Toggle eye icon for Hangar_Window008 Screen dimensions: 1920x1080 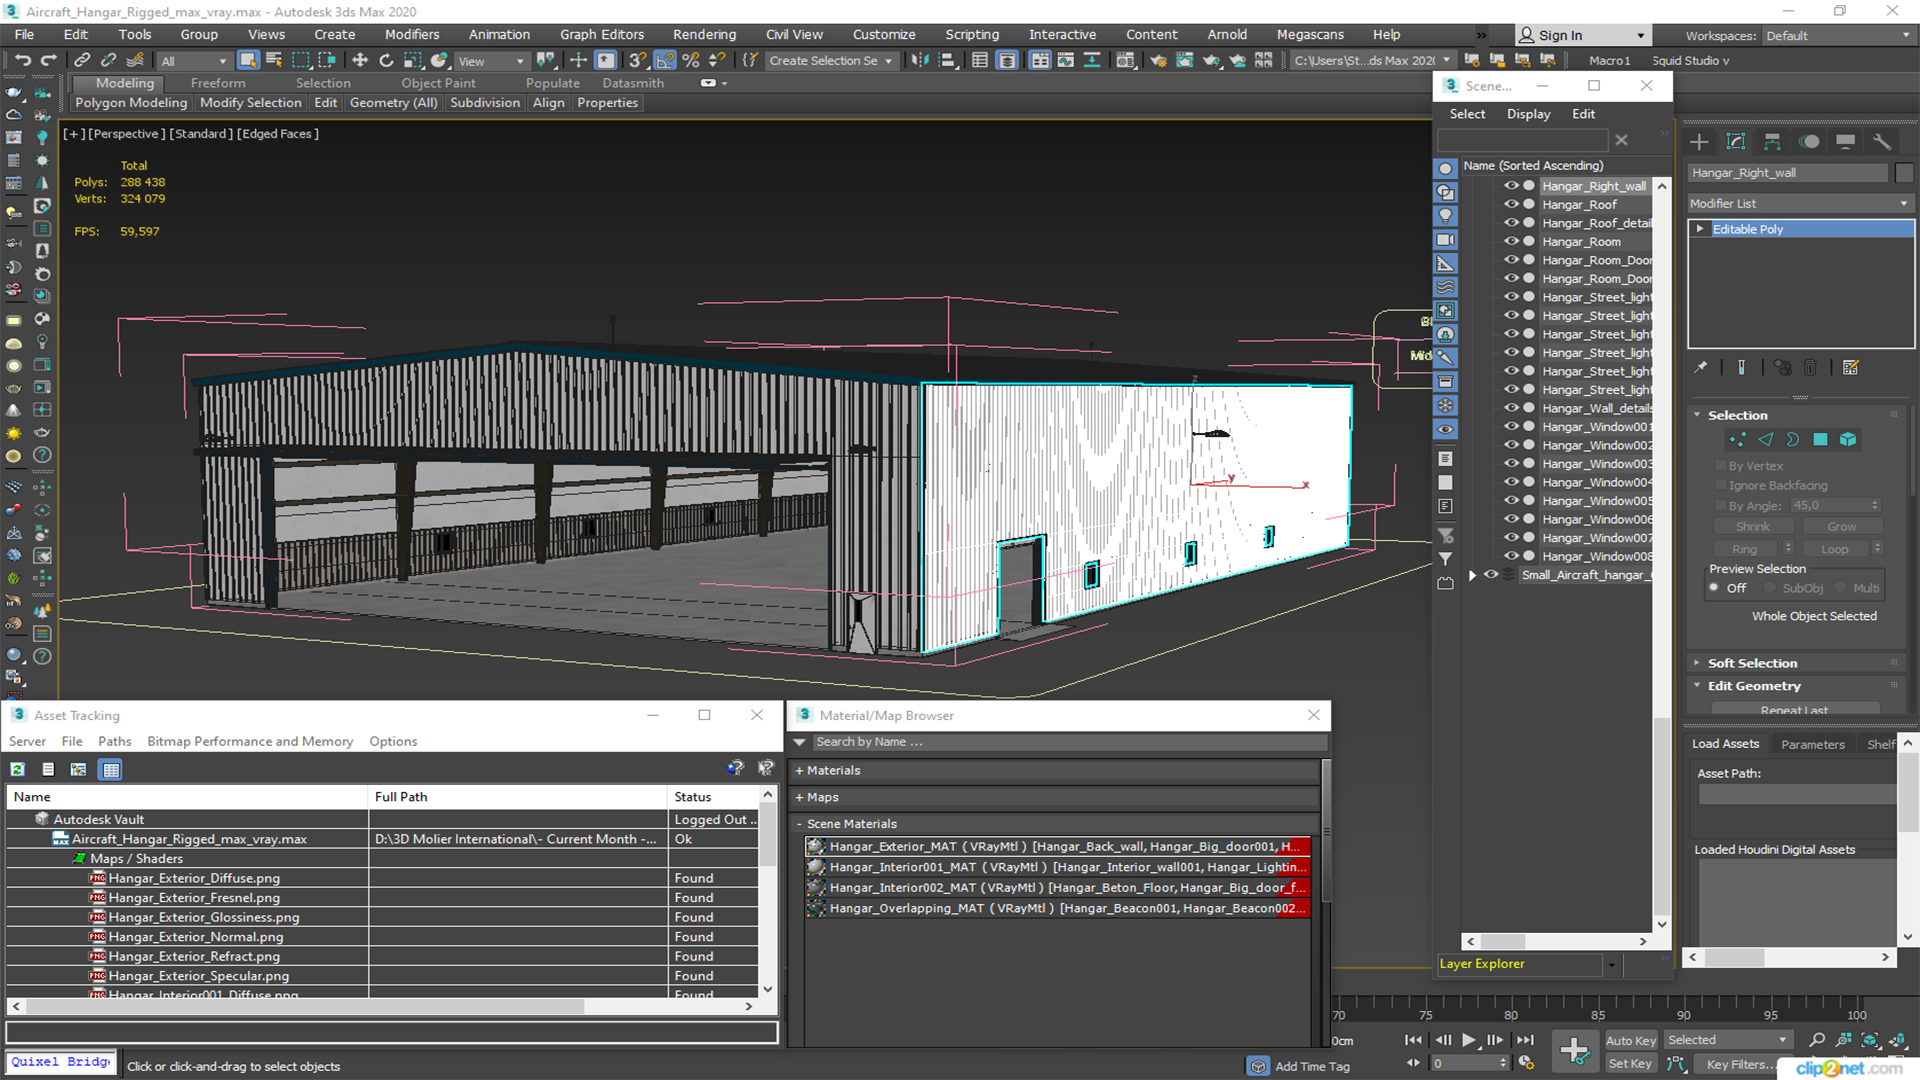pos(1511,556)
